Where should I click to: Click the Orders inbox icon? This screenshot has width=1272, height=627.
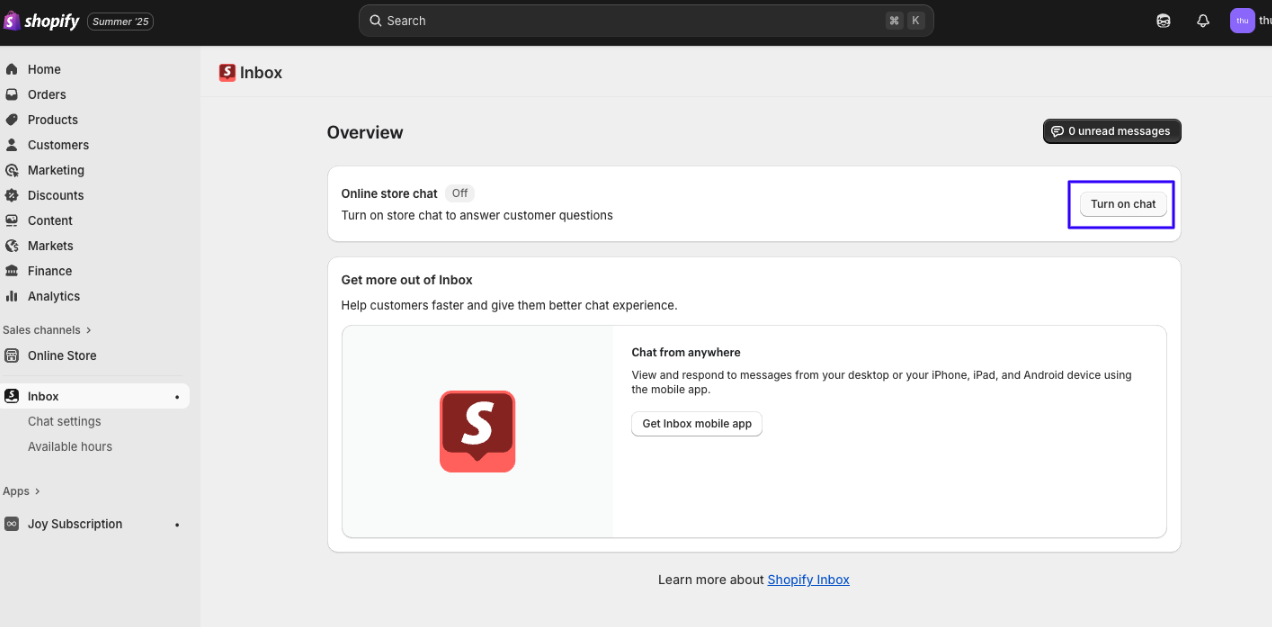tap(12, 94)
